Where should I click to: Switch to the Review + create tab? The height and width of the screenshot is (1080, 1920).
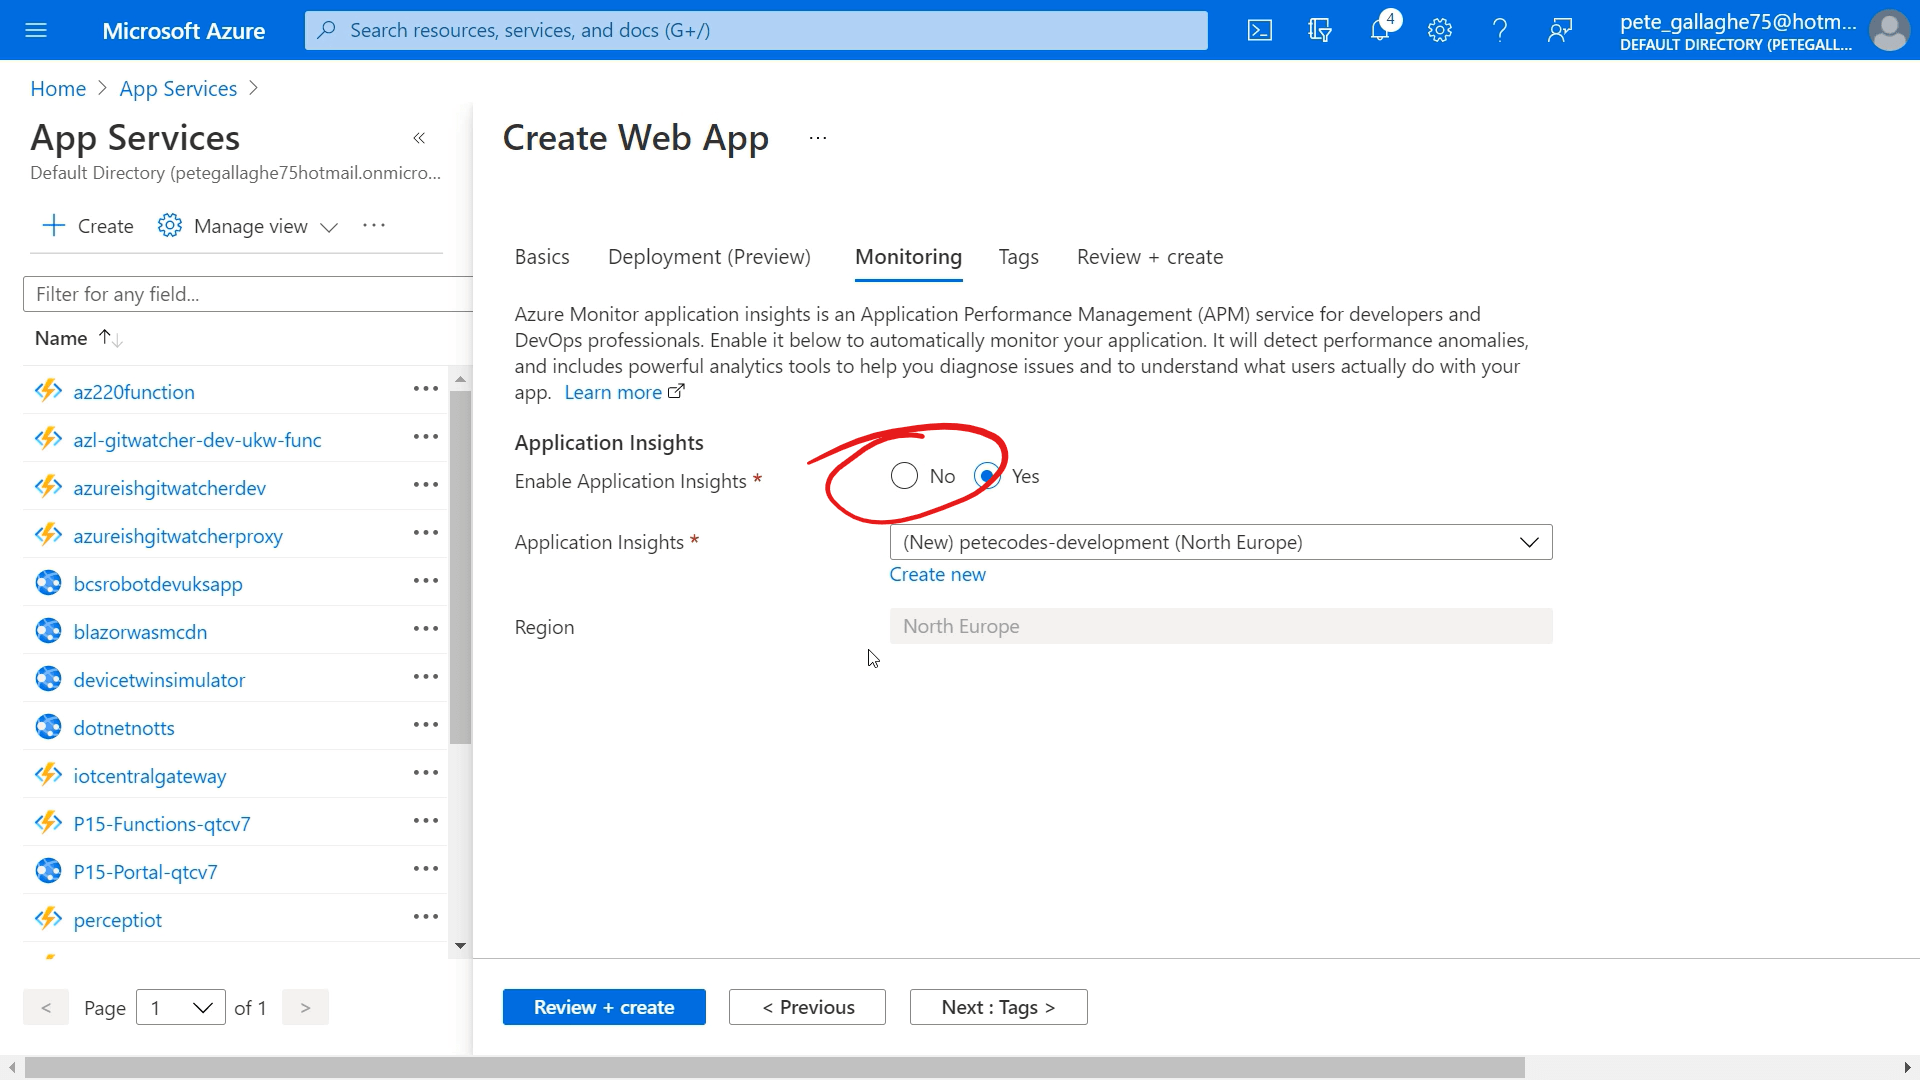point(1150,257)
